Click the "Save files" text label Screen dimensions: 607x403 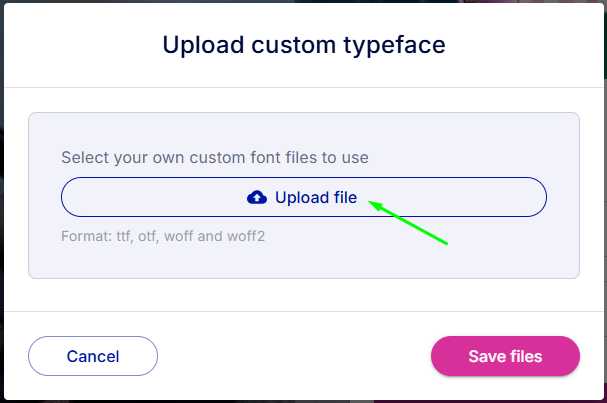tap(505, 357)
